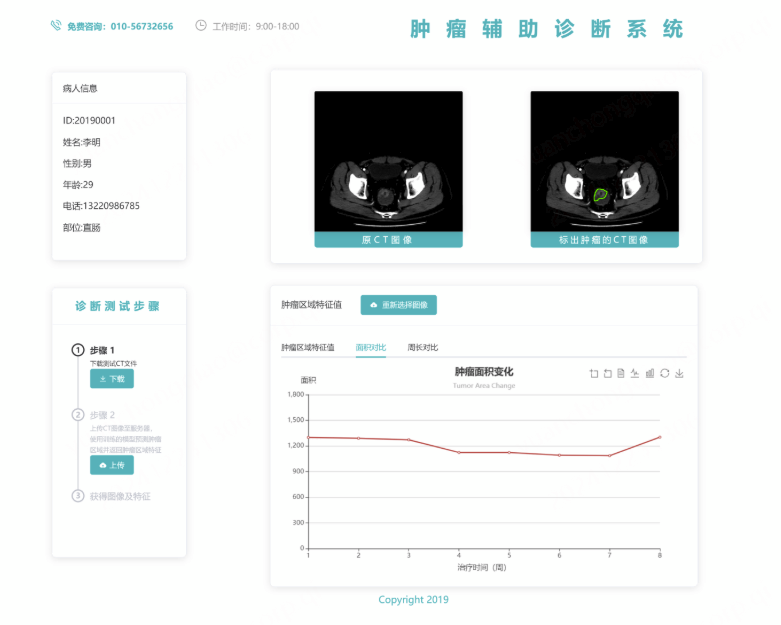Viewport: 781px width, 625px height.
Task: Switch chart to line type icon
Action: tap(635, 374)
